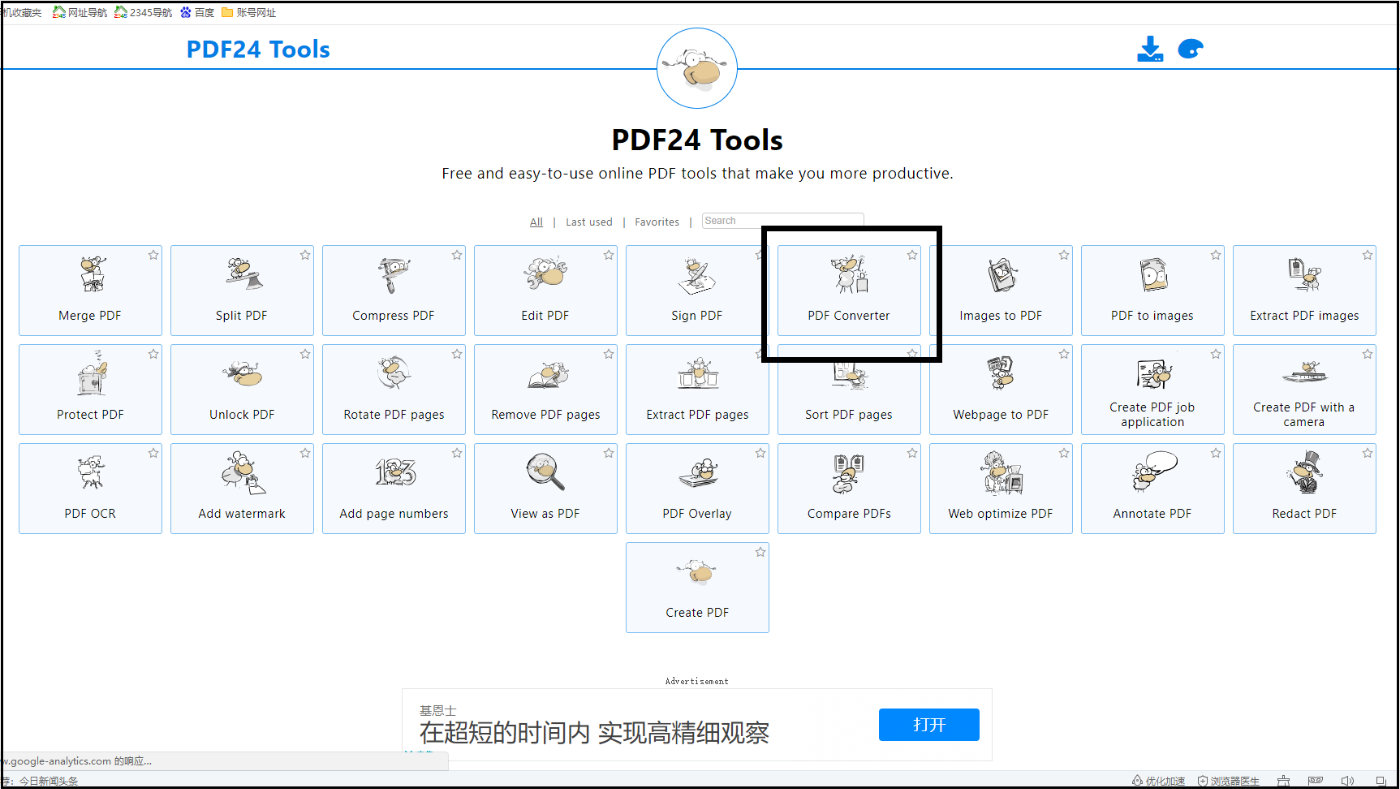
Task: Open the 百度 bookmark
Action: [197, 13]
